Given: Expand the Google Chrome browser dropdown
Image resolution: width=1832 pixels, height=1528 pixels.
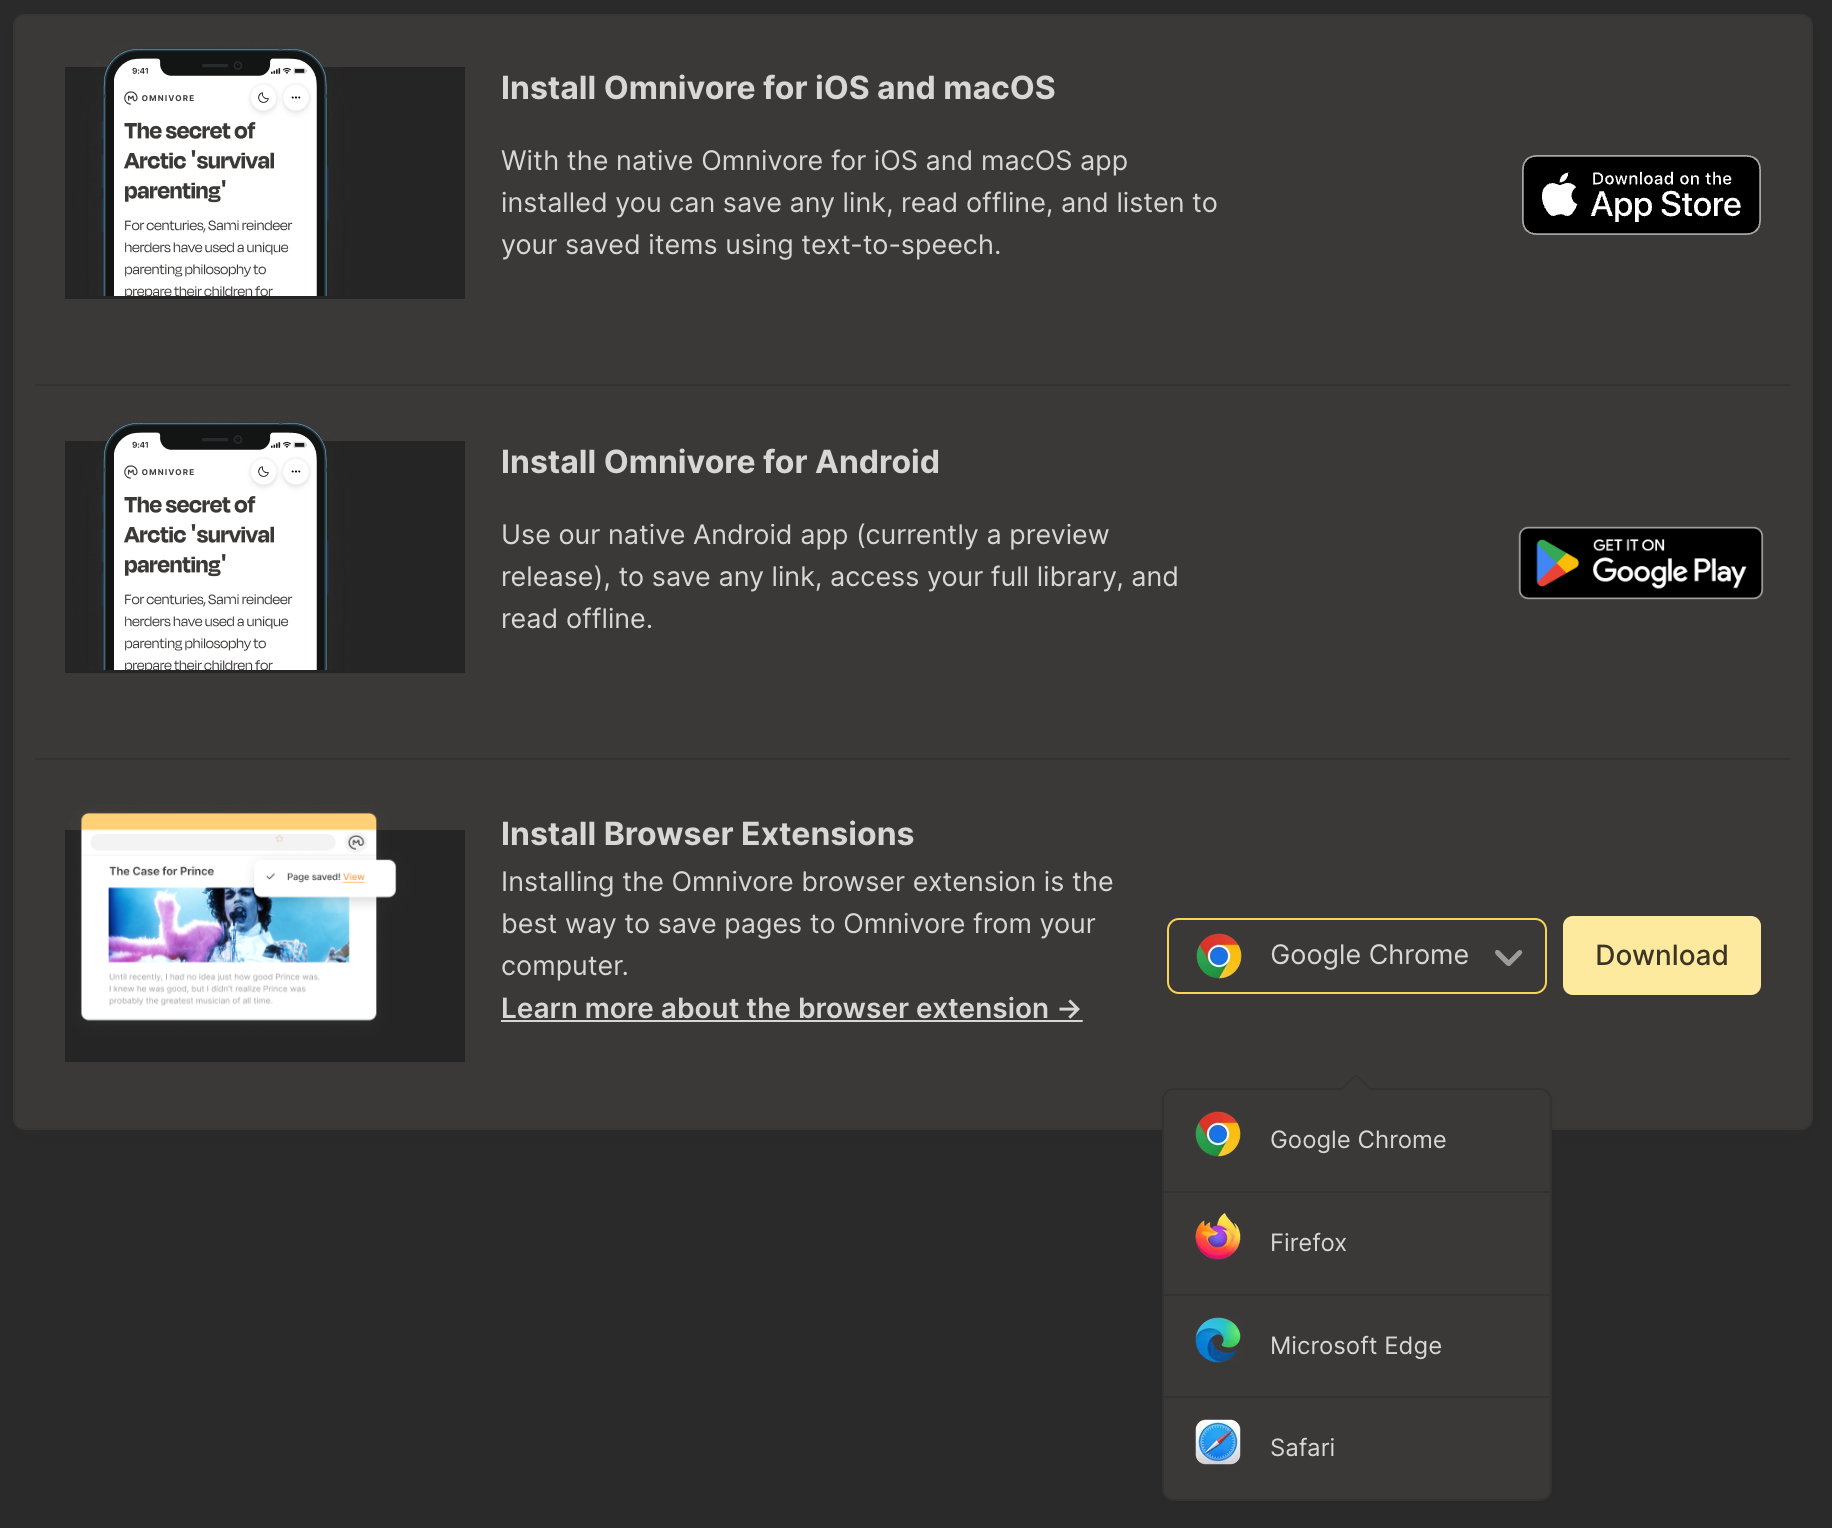Looking at the screenshot, I should [1356, 955].
